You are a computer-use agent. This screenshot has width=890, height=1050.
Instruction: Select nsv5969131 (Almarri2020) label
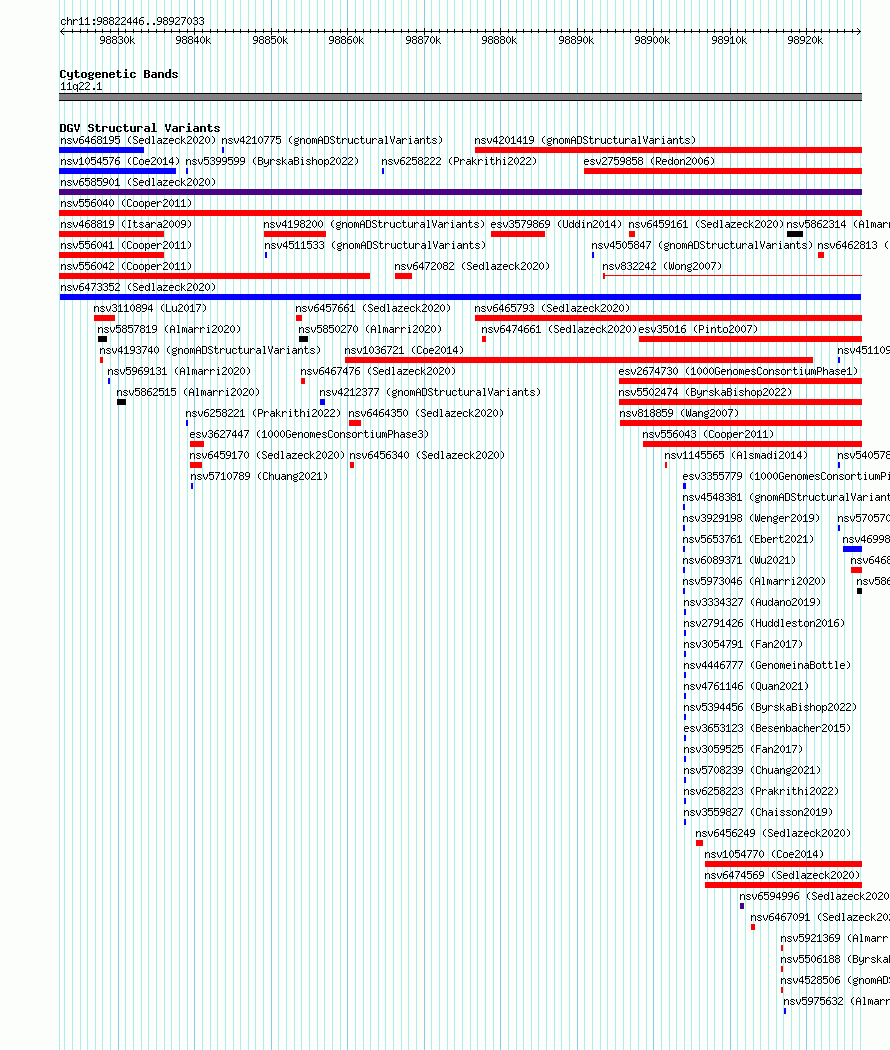coord(179,371)
